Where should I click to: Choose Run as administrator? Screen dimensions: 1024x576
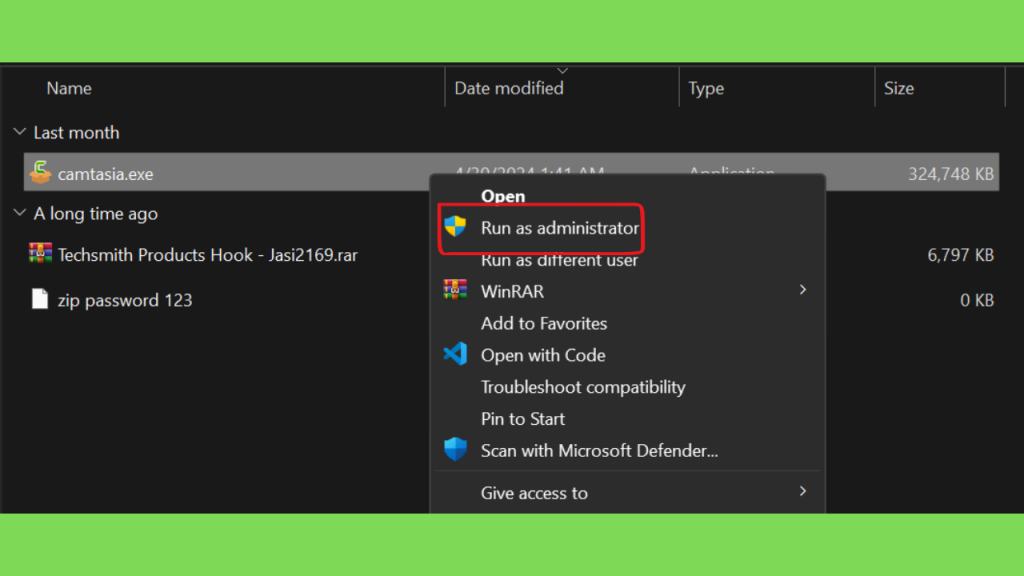tap(560, 228)
